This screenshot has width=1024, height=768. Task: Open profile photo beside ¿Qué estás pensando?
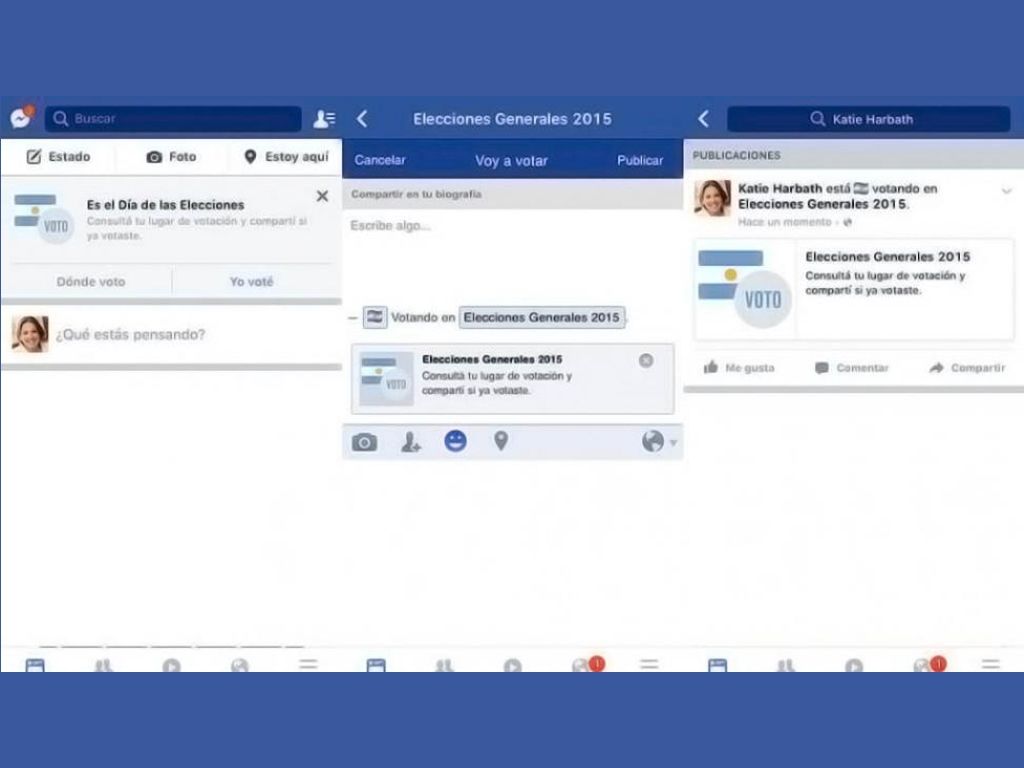30,334
